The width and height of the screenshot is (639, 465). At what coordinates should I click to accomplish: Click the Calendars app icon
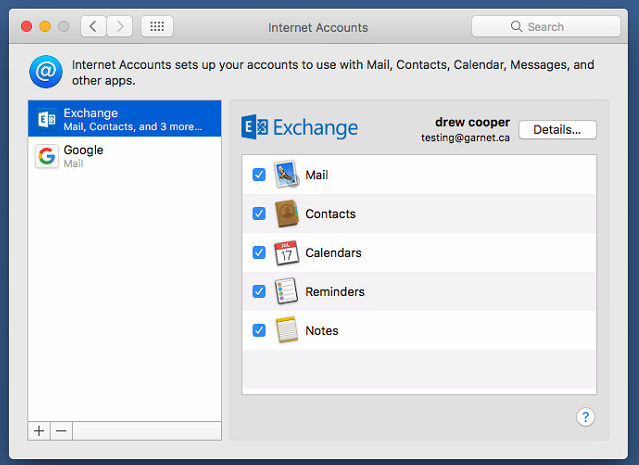click(x=287, y=253)
